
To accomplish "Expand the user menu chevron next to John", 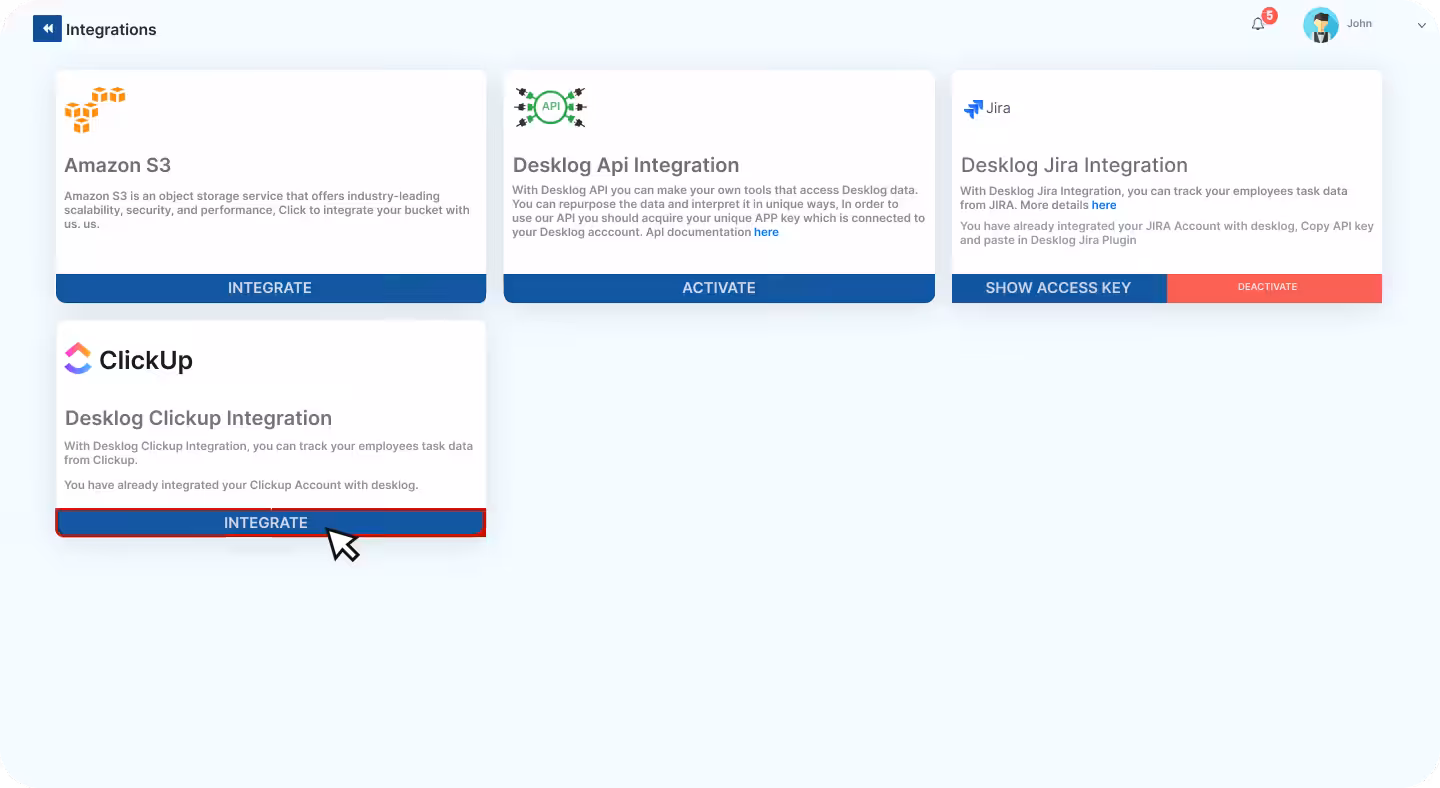I will 1421,26.
